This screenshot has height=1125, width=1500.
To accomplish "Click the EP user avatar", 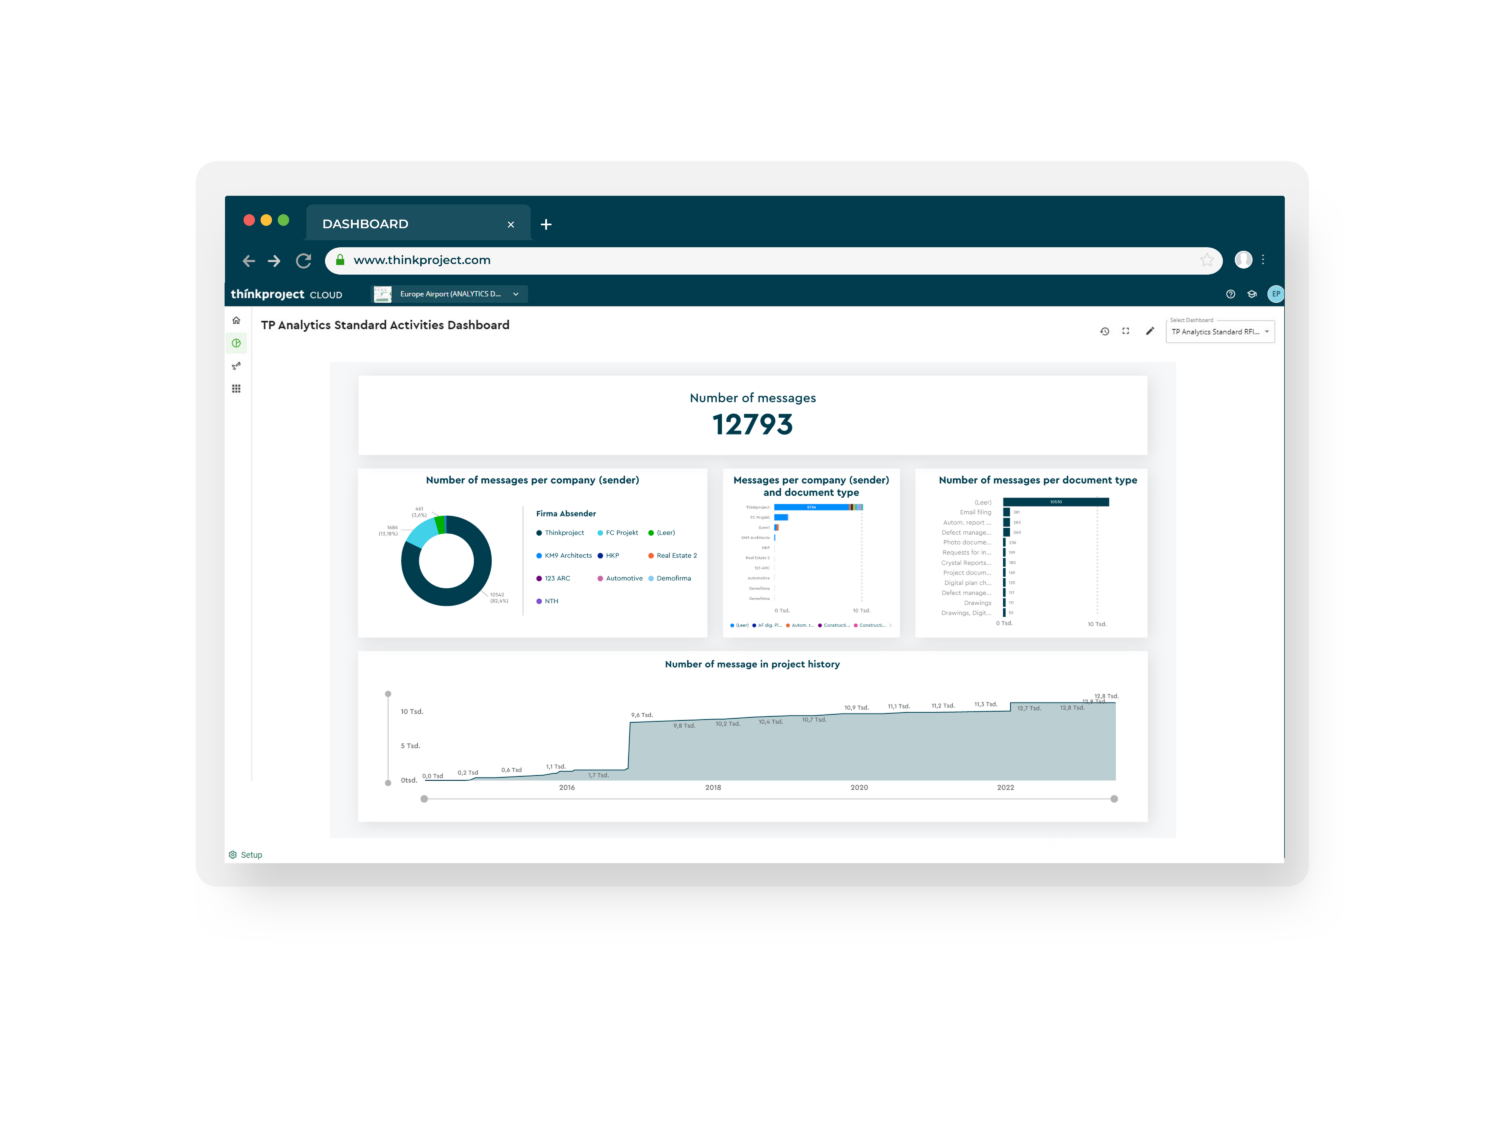I will point(1275,294).
